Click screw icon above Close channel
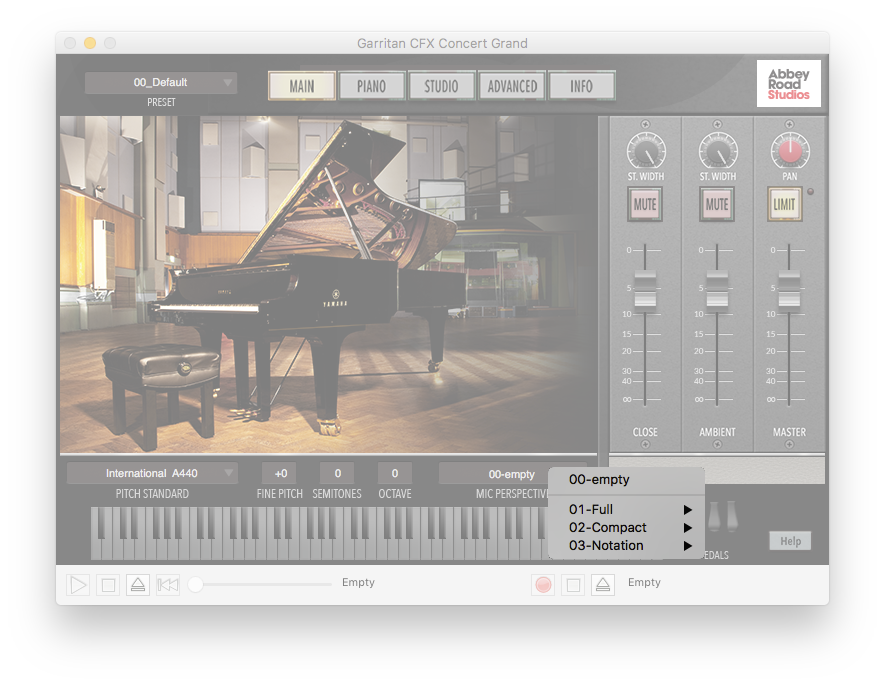Image resolution: width=885 pixels, height=685 pixels. pos(645,124)
